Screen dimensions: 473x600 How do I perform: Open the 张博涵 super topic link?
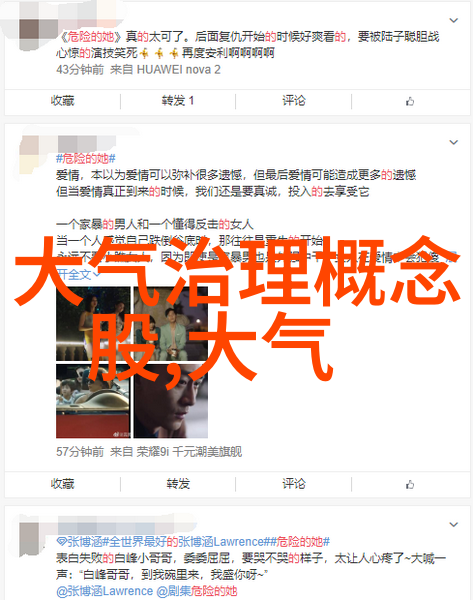pos(79,542)
